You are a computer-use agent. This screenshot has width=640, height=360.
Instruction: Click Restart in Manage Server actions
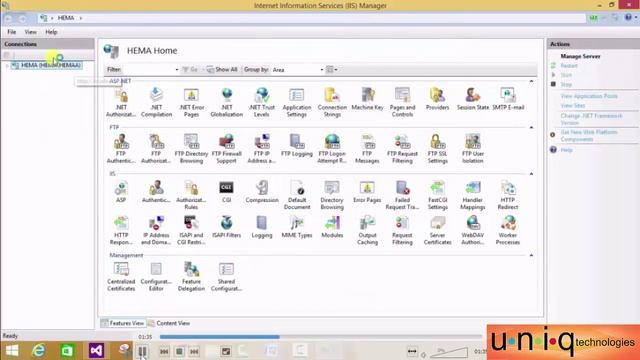tap(569, 66)
